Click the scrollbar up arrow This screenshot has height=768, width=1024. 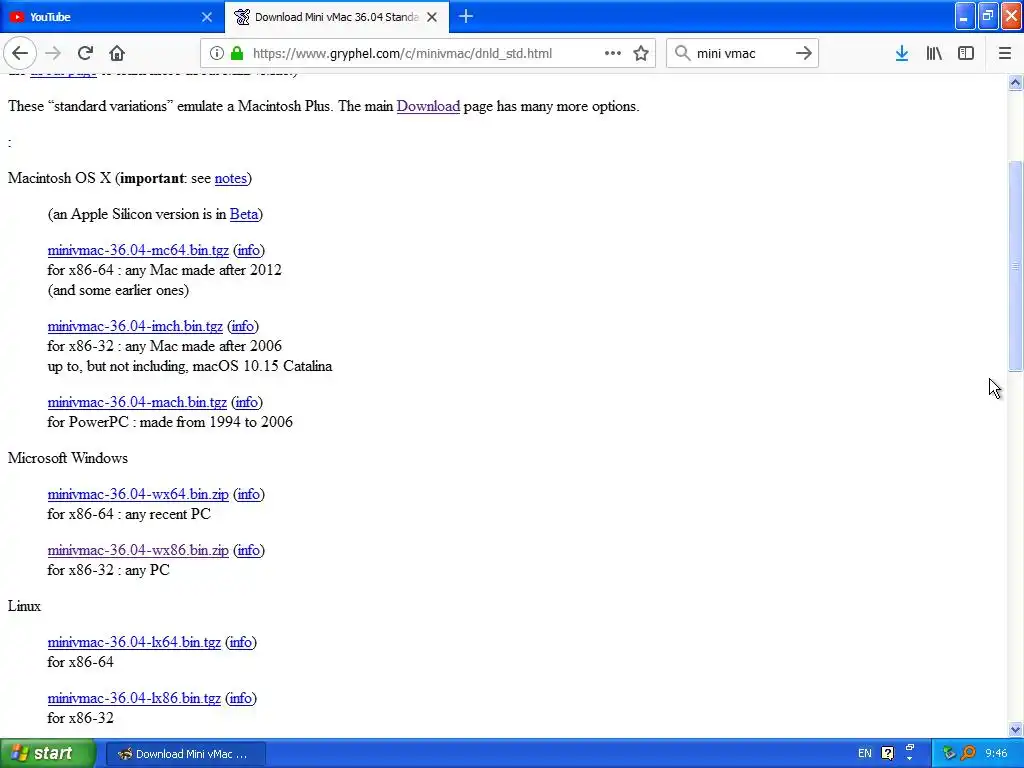click(1016, 82)
